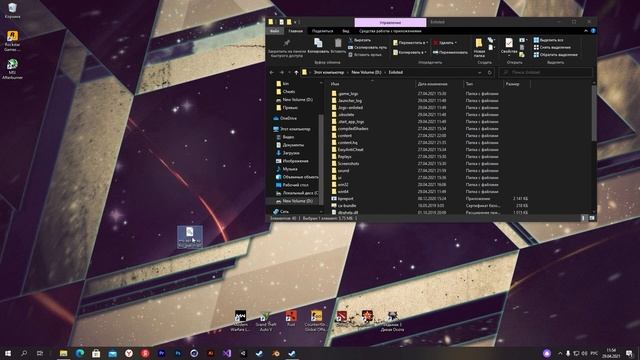
Task: Open Yandex Browser from the taskbar
Action: coord(129,353)
